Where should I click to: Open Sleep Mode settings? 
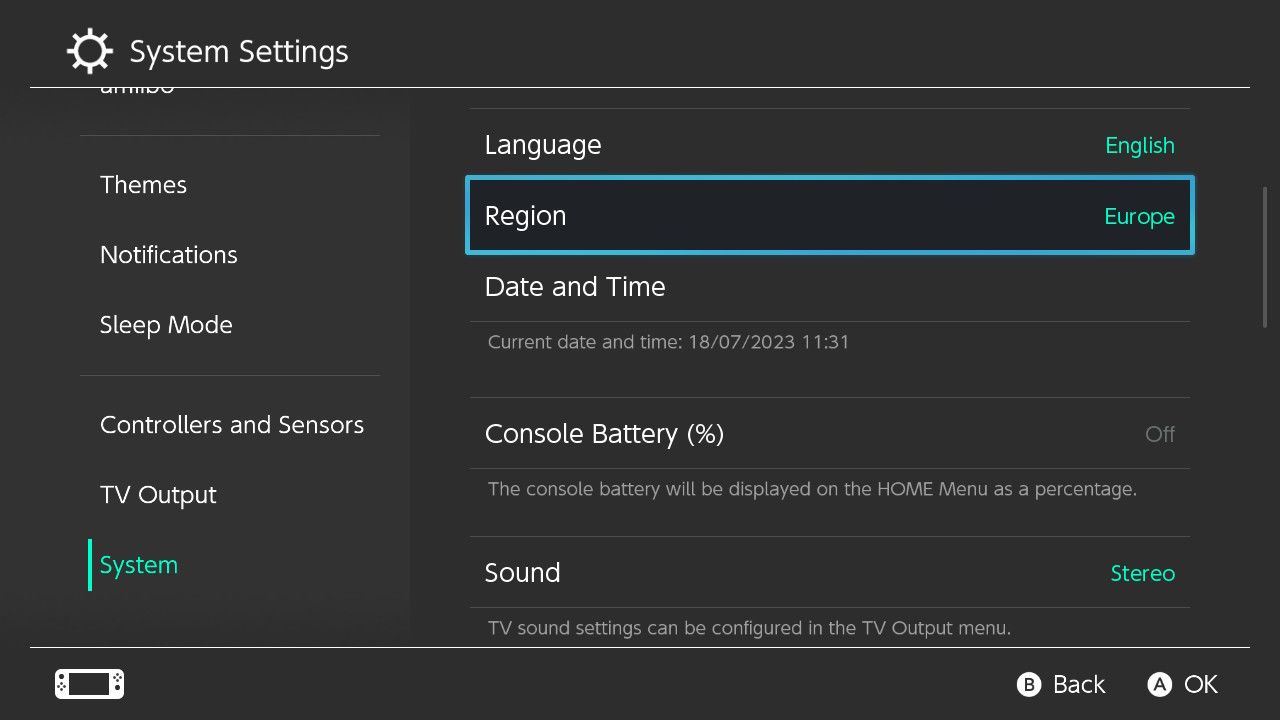pos(166,325)
